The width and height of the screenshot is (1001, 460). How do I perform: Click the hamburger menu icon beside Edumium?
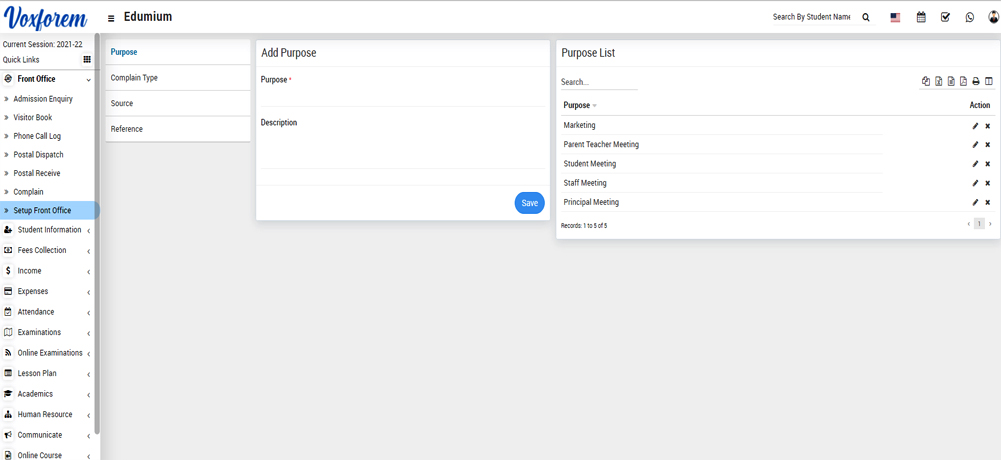tap(111, 18)
